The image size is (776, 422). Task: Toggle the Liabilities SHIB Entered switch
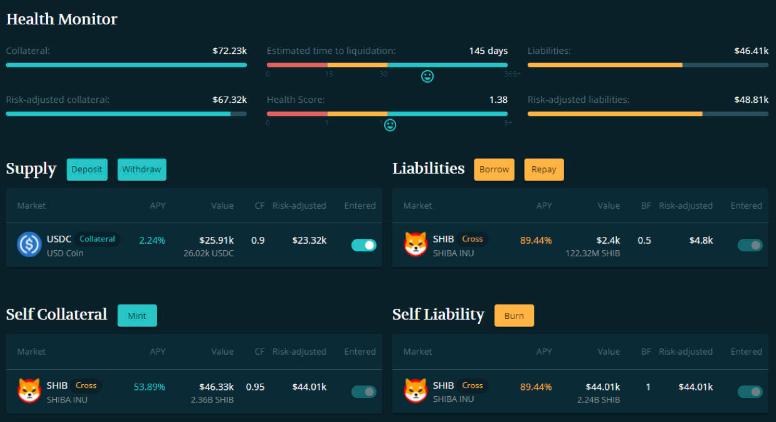749,245
